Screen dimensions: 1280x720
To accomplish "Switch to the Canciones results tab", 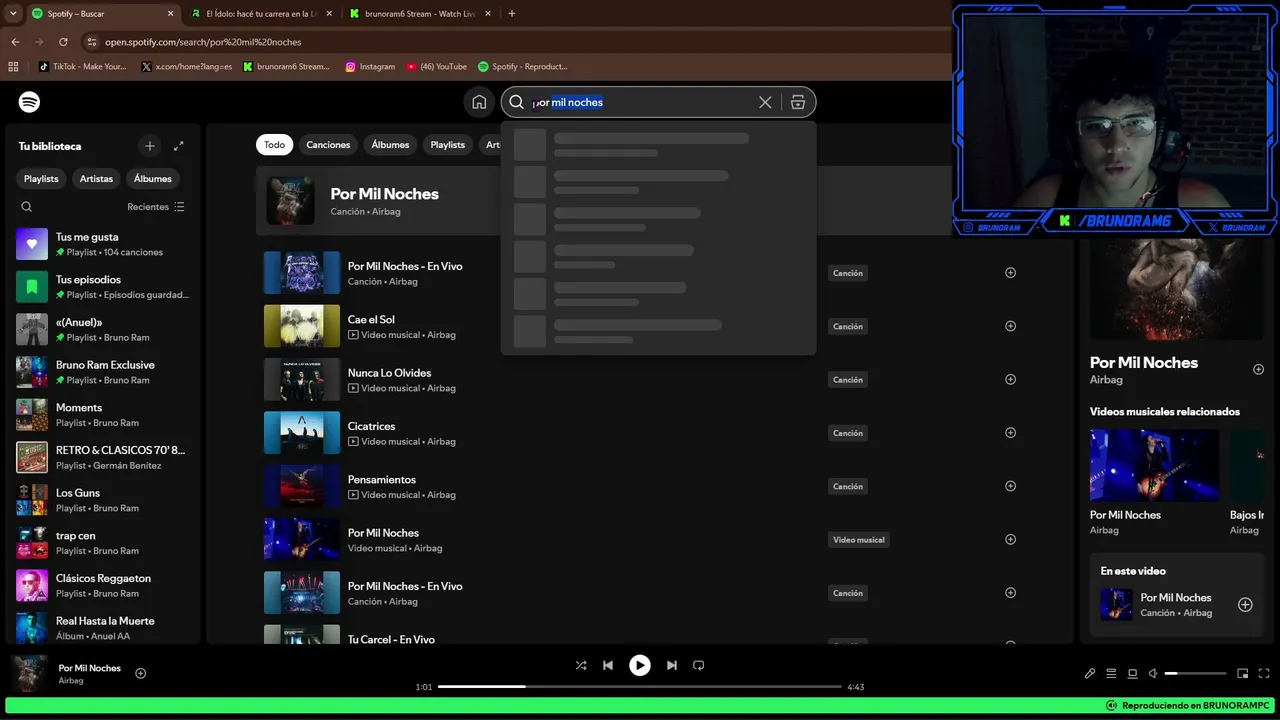I will (x=328, y=145).
